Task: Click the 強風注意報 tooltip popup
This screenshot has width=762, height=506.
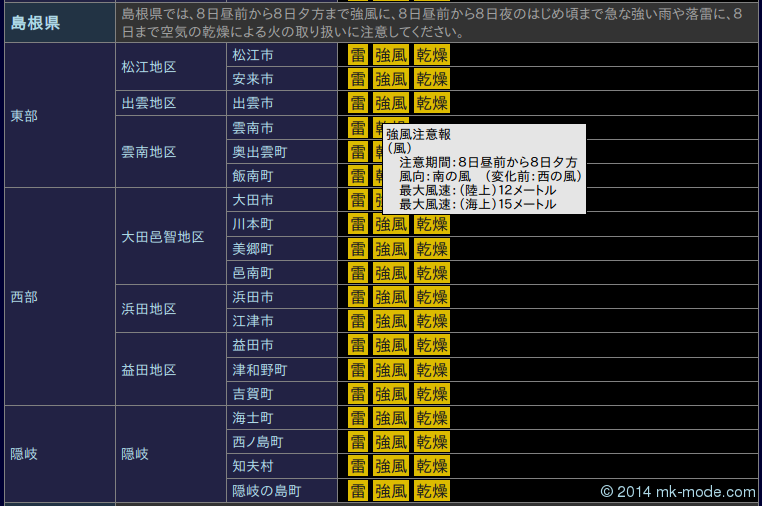Action: pos(483,169)
